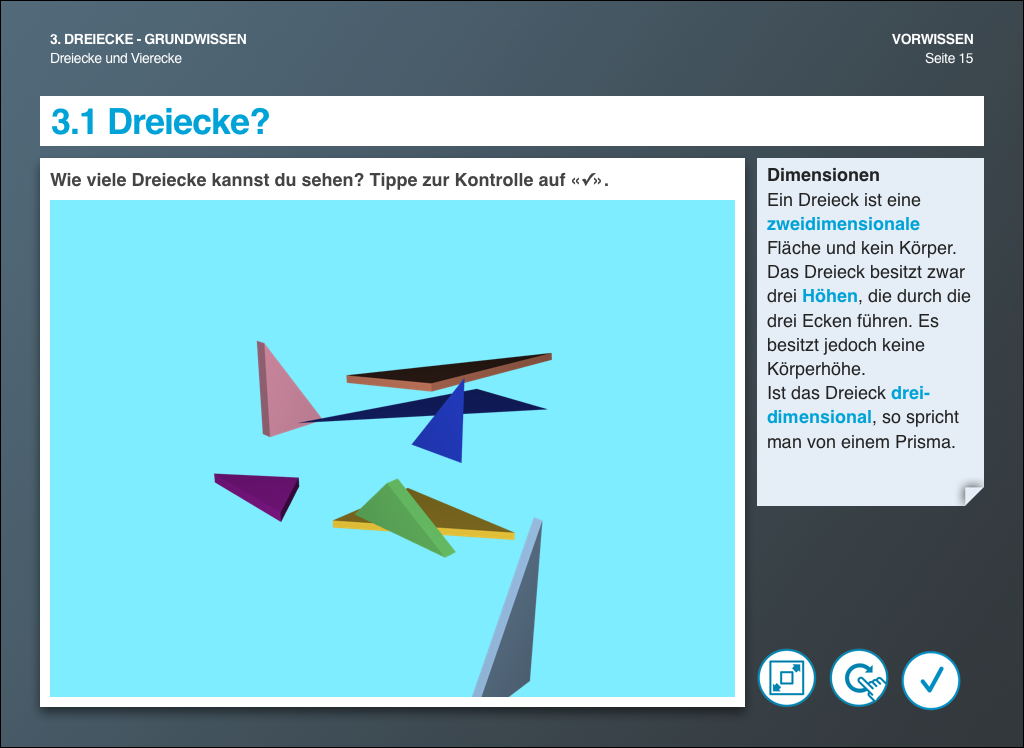The image size is (1024, 748).
Task: Open the 'Höhen' highlighted link
Action: pyautogui.click(x=829, y=296)
